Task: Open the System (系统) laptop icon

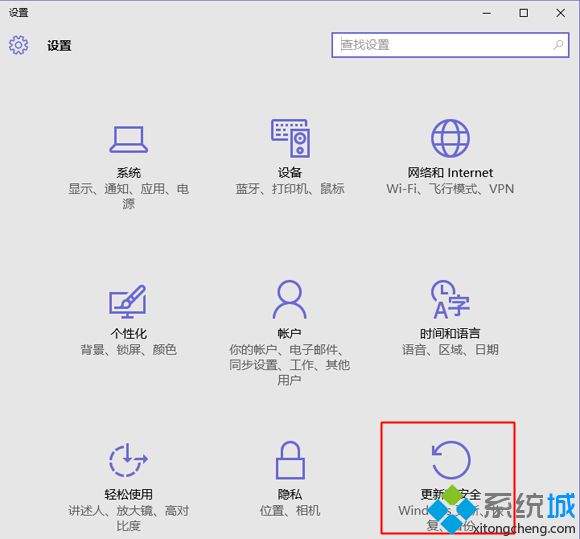Action: click(x=128, y=139)
